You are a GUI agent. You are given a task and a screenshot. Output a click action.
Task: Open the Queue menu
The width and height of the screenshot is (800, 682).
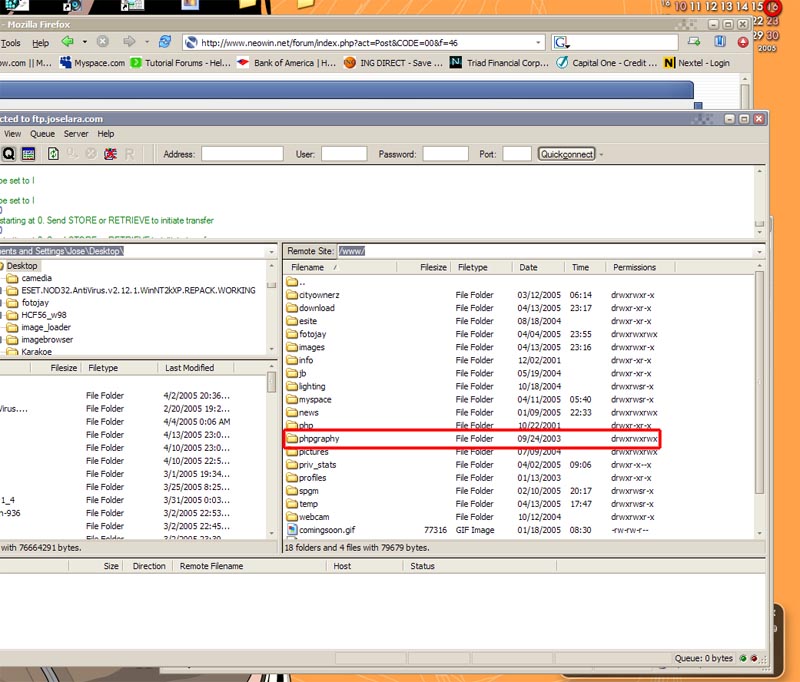(42, 133)
